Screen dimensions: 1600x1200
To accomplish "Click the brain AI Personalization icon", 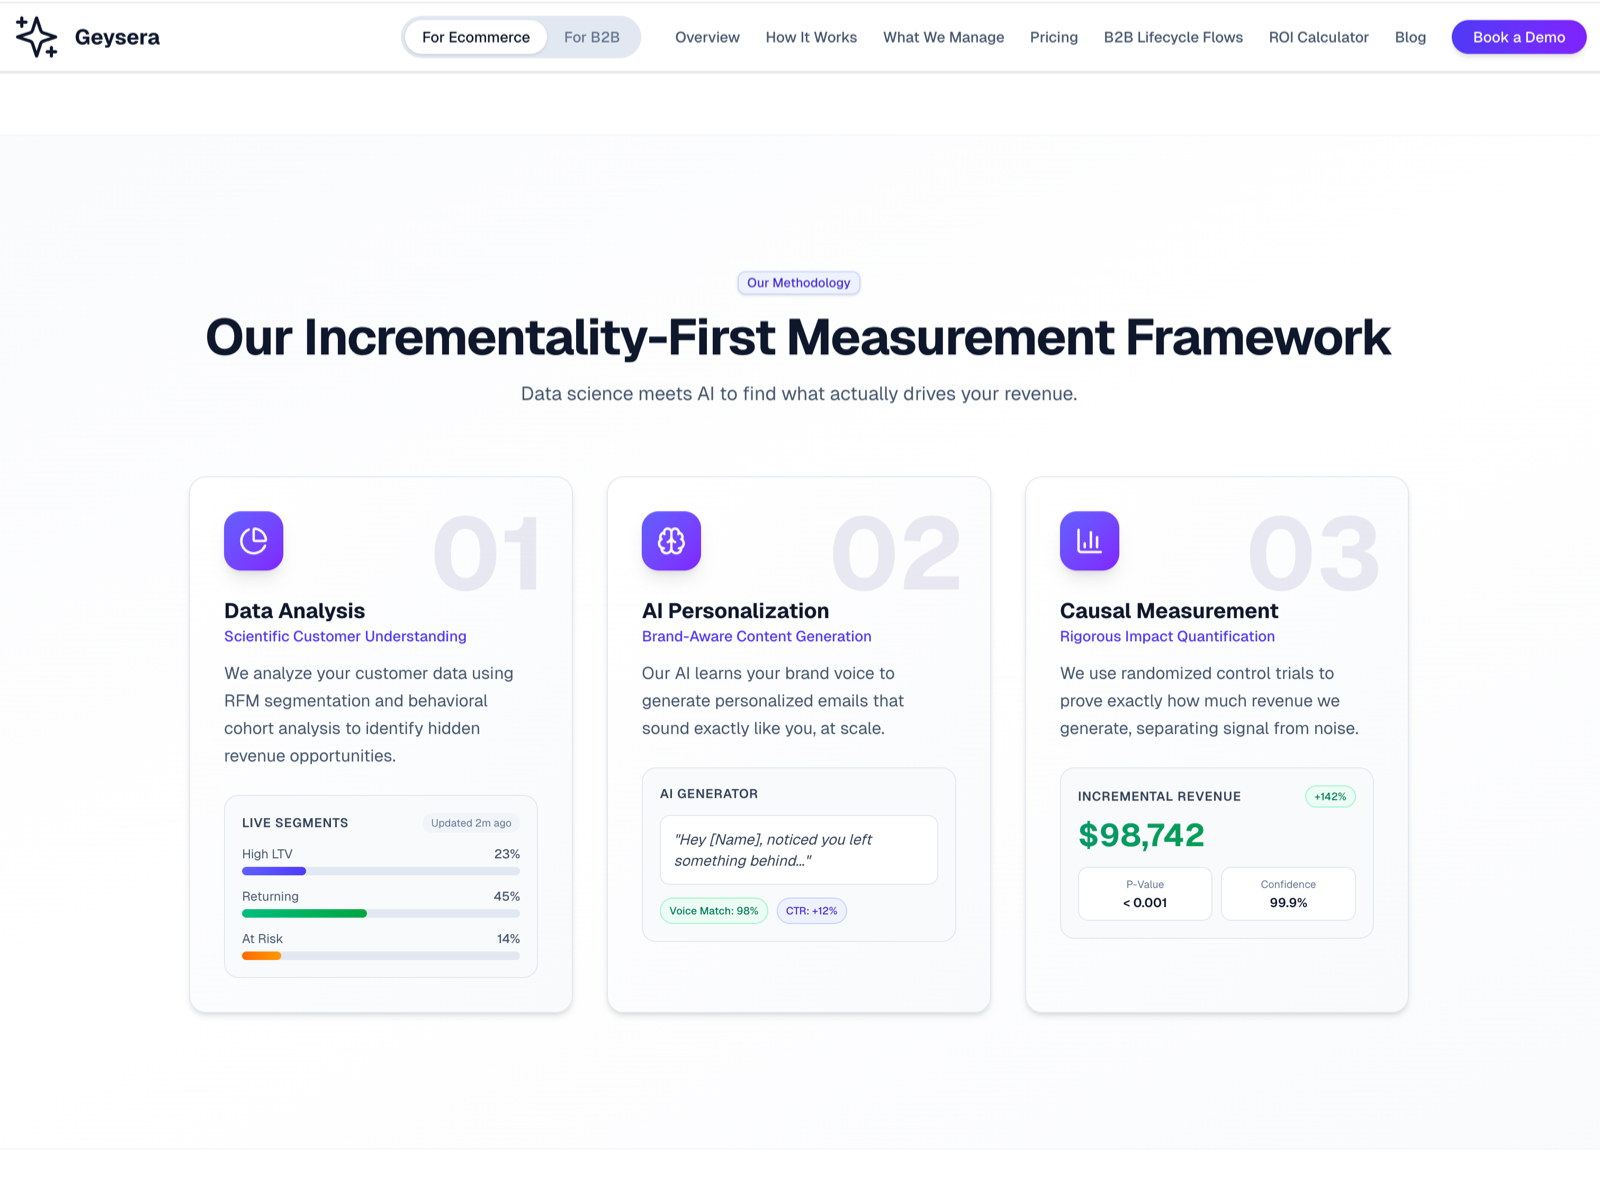I will pos(671,541).
